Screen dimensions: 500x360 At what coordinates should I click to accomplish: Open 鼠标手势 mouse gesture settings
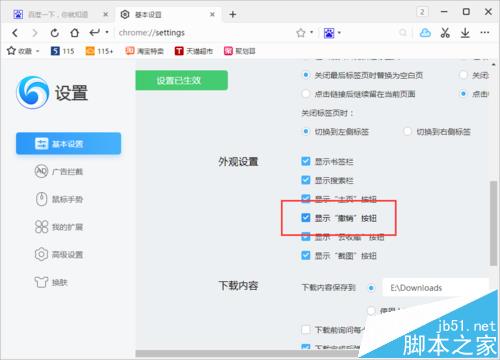point(59,199)
